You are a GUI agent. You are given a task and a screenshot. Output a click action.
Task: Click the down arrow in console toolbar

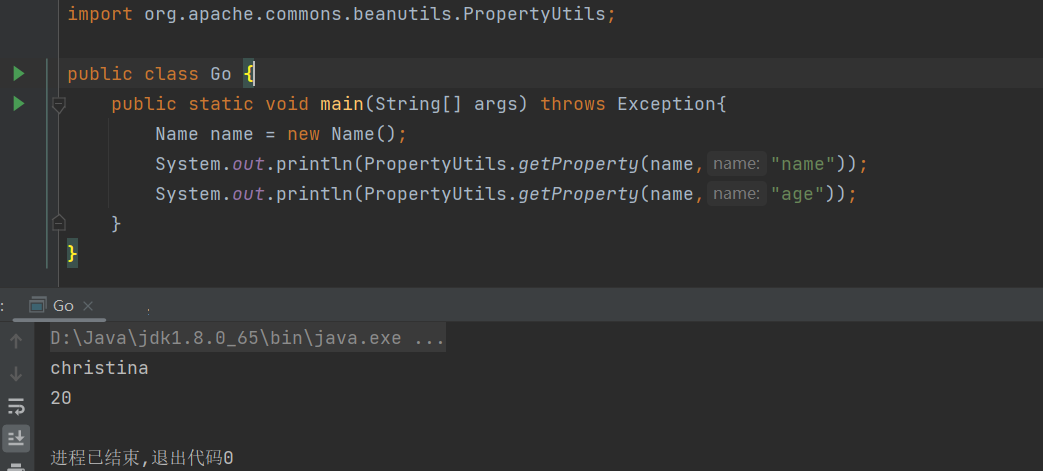(16, 373)
